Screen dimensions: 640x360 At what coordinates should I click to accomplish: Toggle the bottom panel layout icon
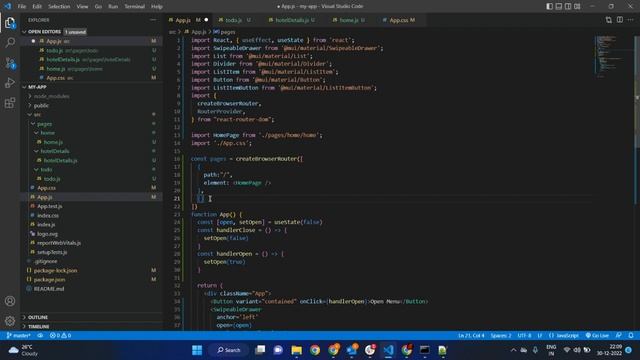tap(559, 6)
